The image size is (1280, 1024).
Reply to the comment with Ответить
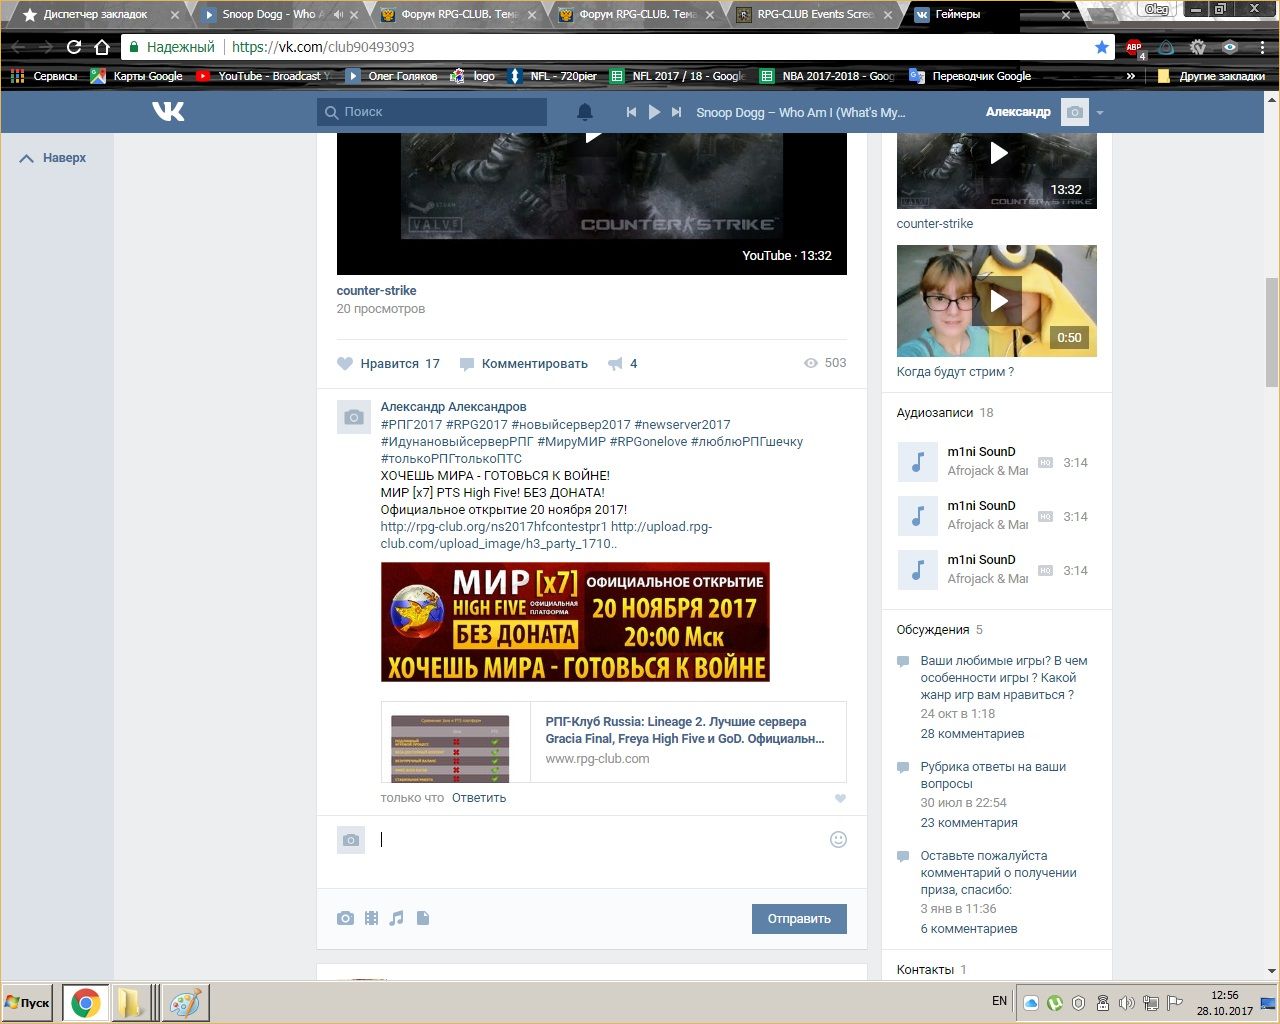click(x=479, y=798)
